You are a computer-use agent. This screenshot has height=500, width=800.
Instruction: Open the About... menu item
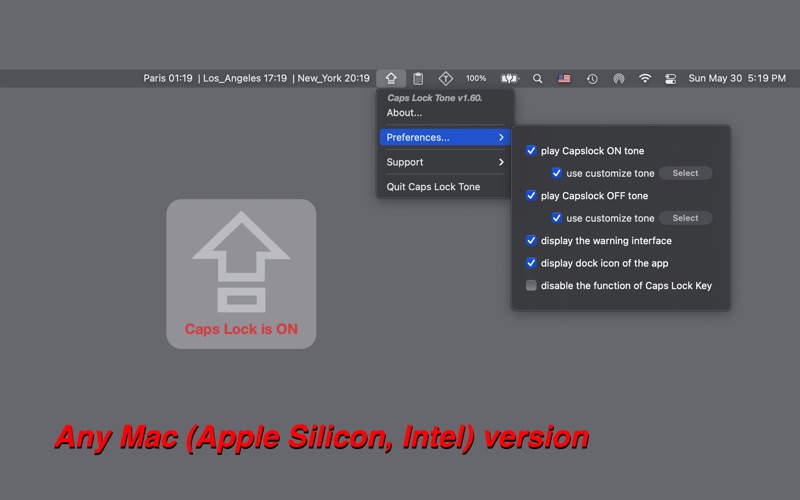coord(444,113)
